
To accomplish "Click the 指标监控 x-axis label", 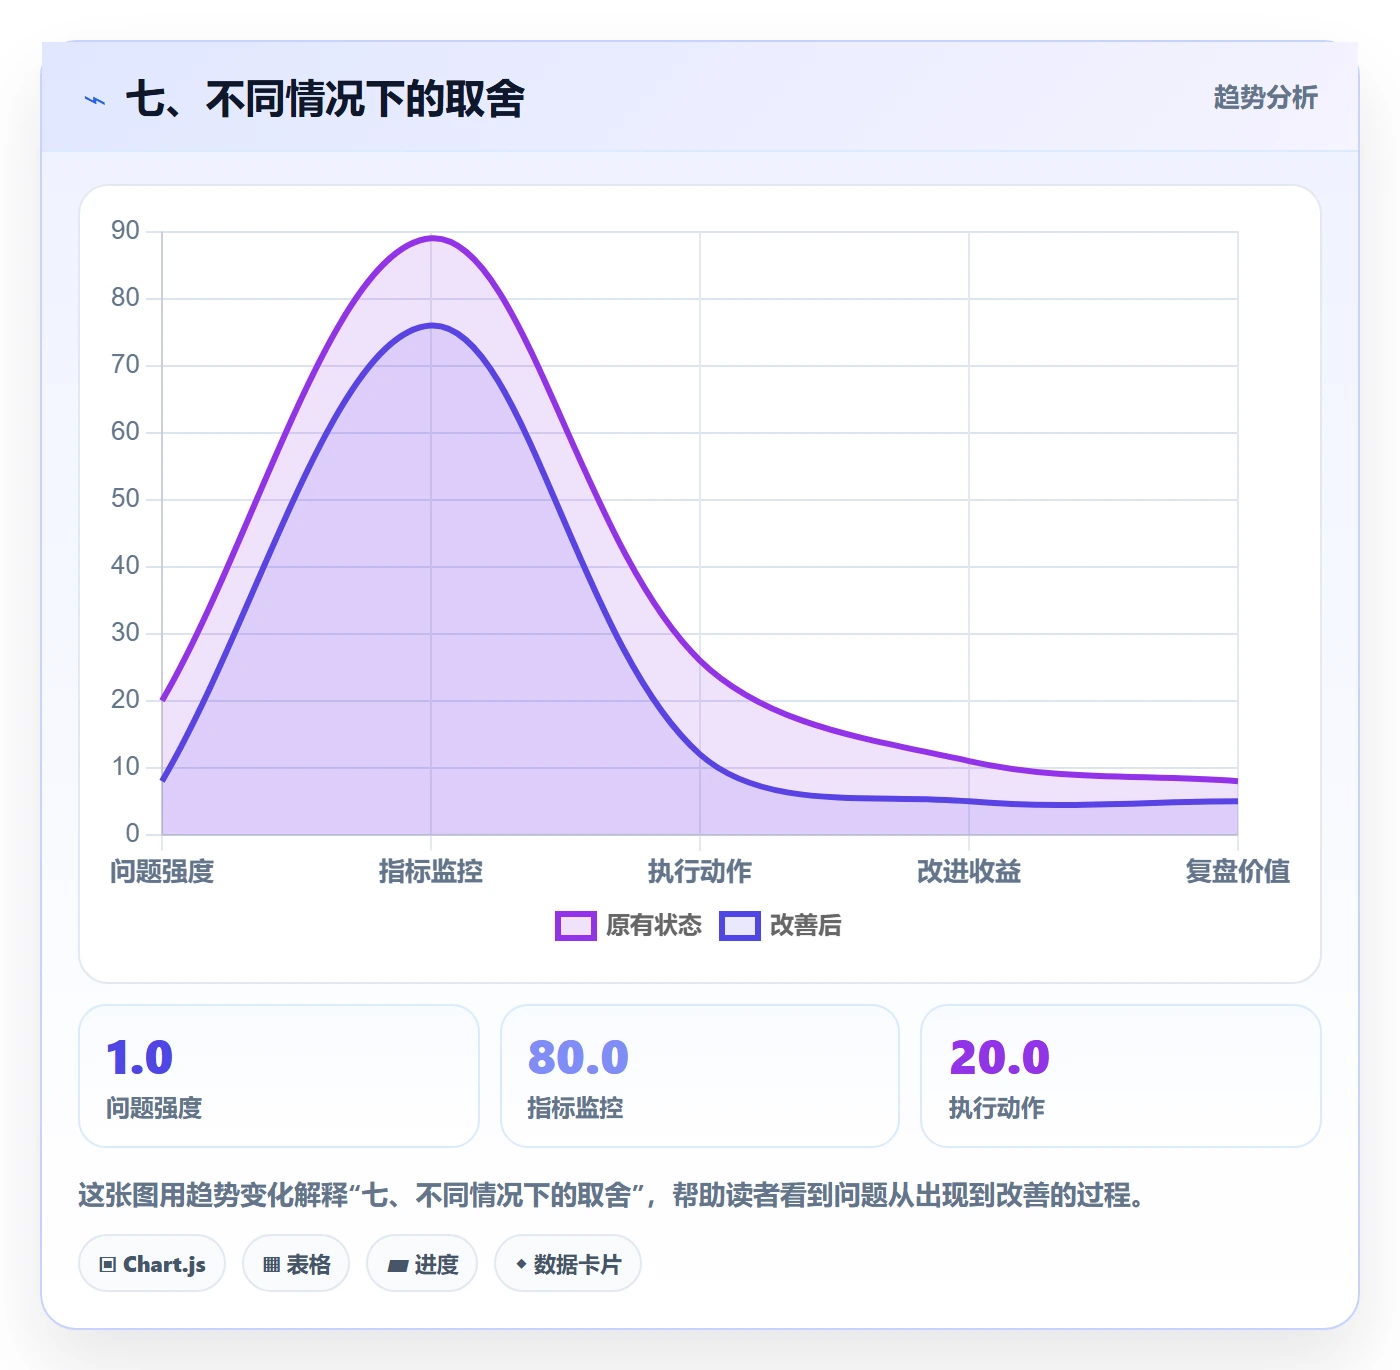I will 431,872.
